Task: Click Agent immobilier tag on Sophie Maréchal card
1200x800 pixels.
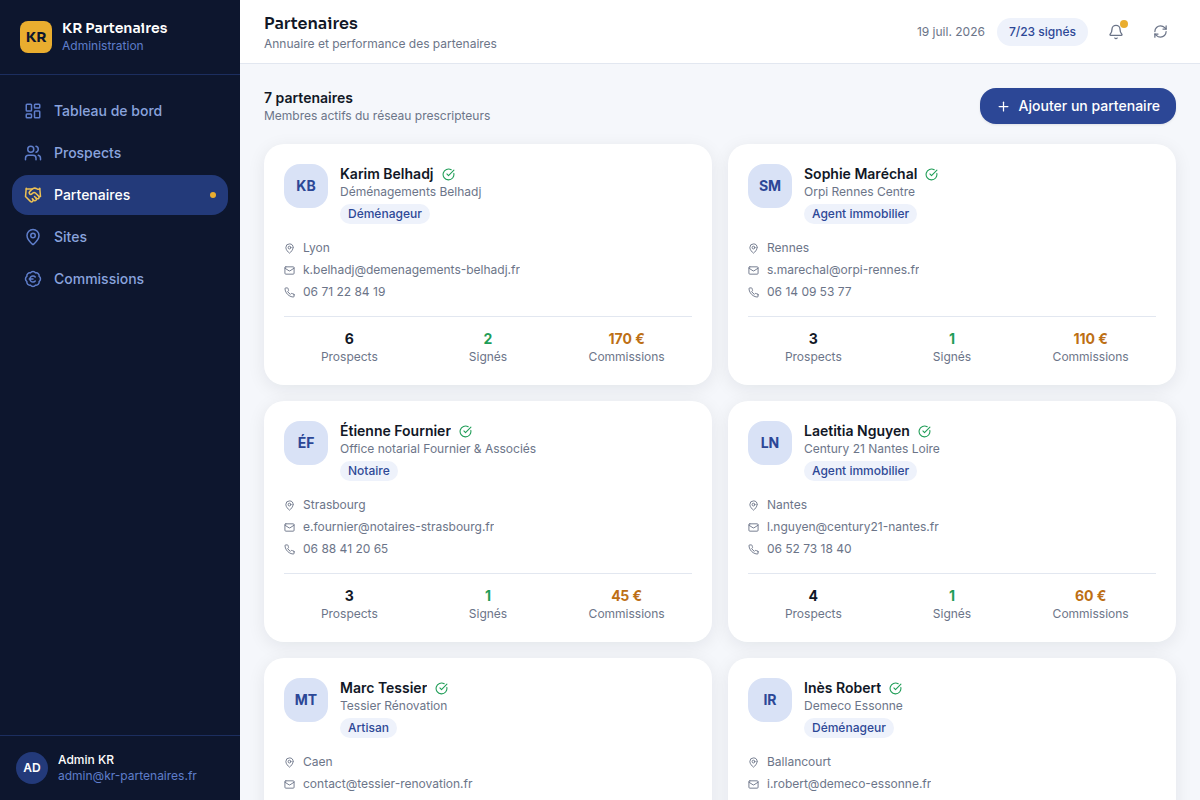Action: [860, 214]
